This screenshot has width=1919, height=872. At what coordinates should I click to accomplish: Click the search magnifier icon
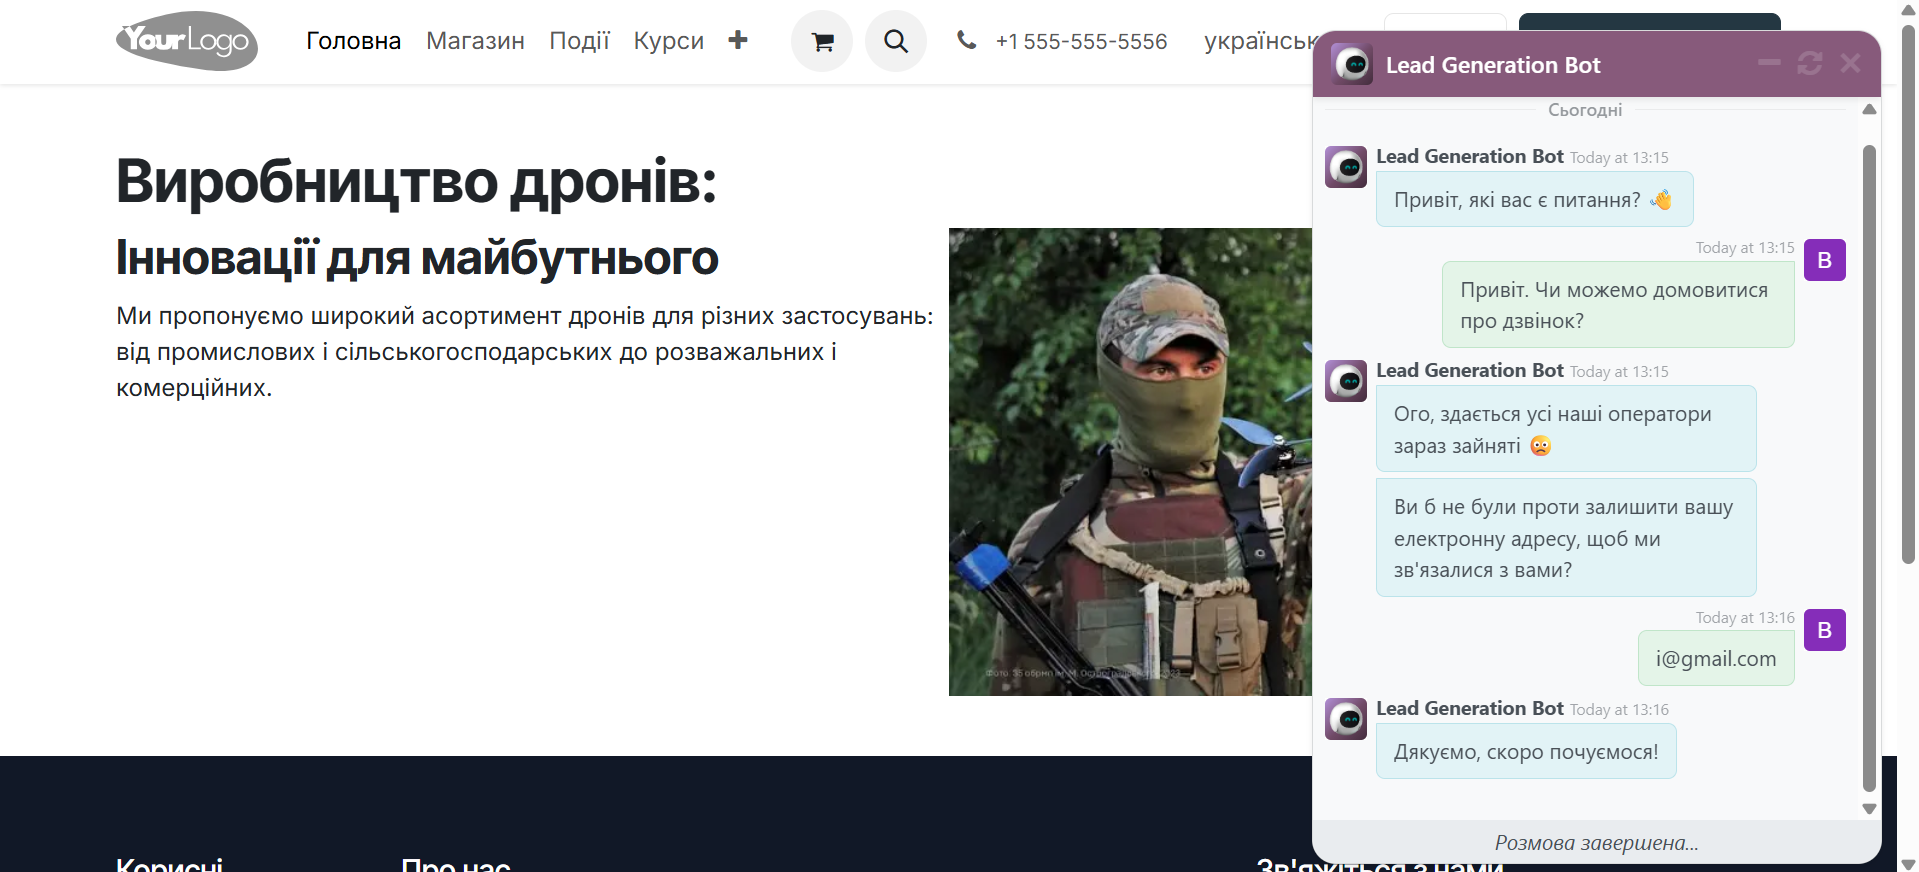click(896, 41)
